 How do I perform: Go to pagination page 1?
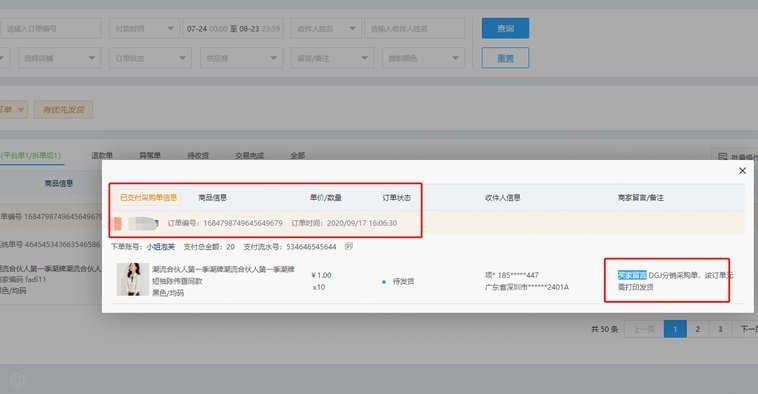click(675, 329)
